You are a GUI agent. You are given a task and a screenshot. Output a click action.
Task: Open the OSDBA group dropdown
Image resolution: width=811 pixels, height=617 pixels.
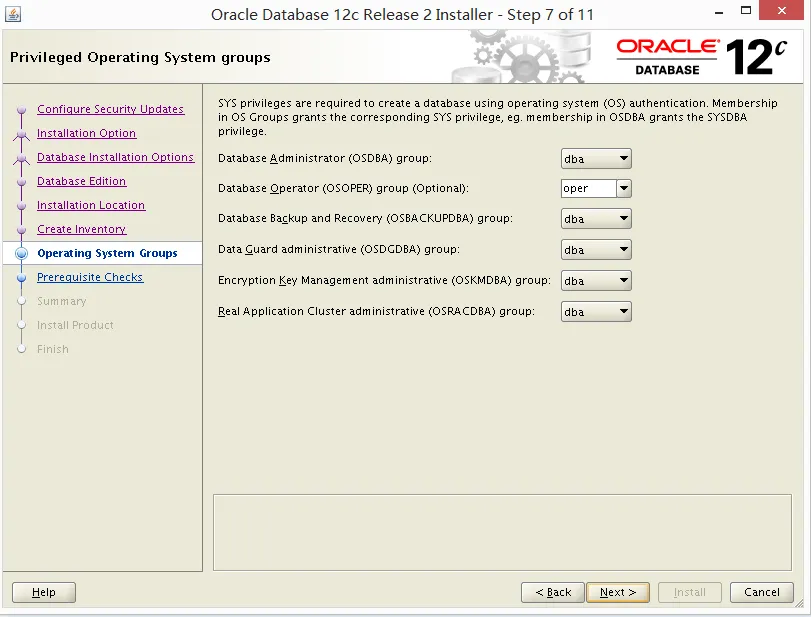(x=596, y=159)
